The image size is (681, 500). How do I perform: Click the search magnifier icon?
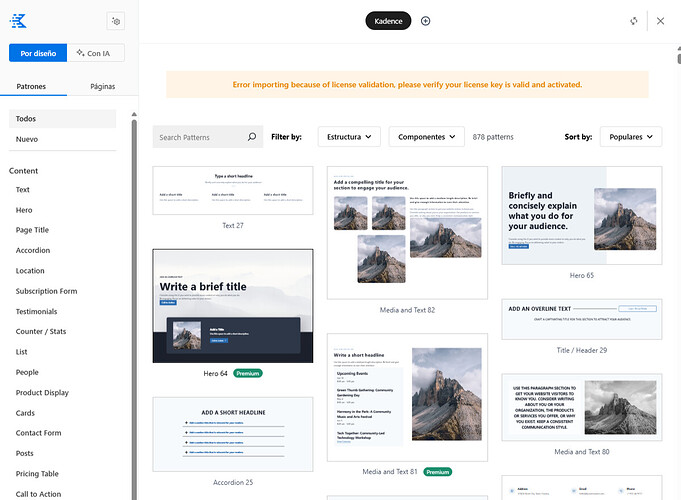point(252,137)
